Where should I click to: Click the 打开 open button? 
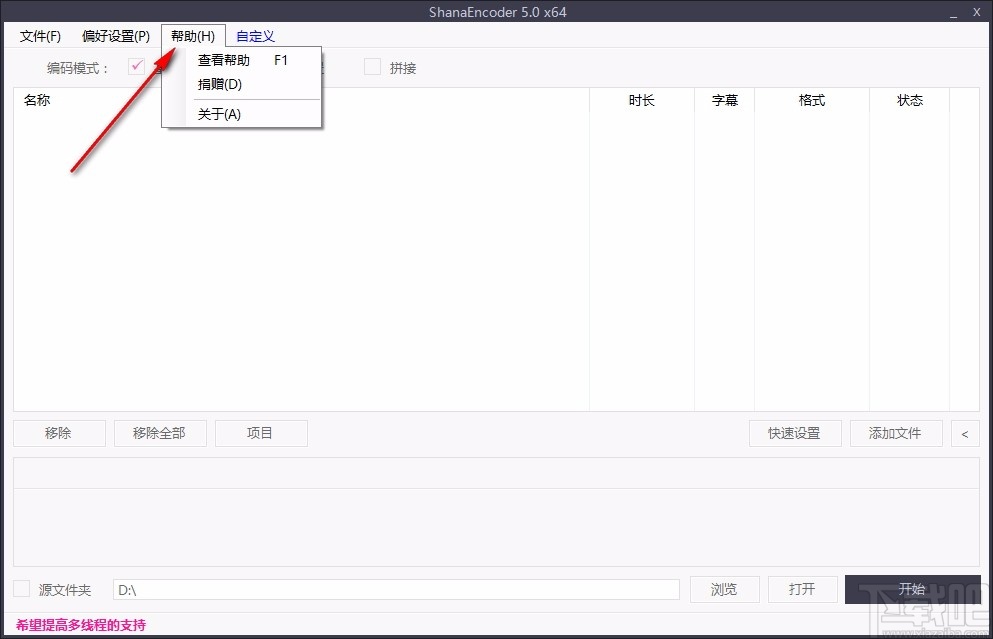(x=802, y=589)
